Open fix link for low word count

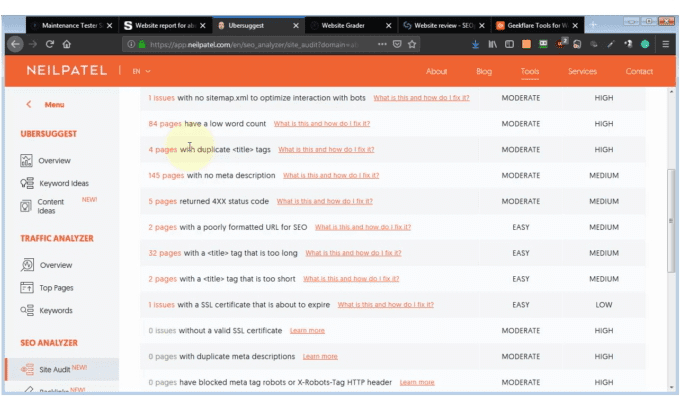(322, 124)
